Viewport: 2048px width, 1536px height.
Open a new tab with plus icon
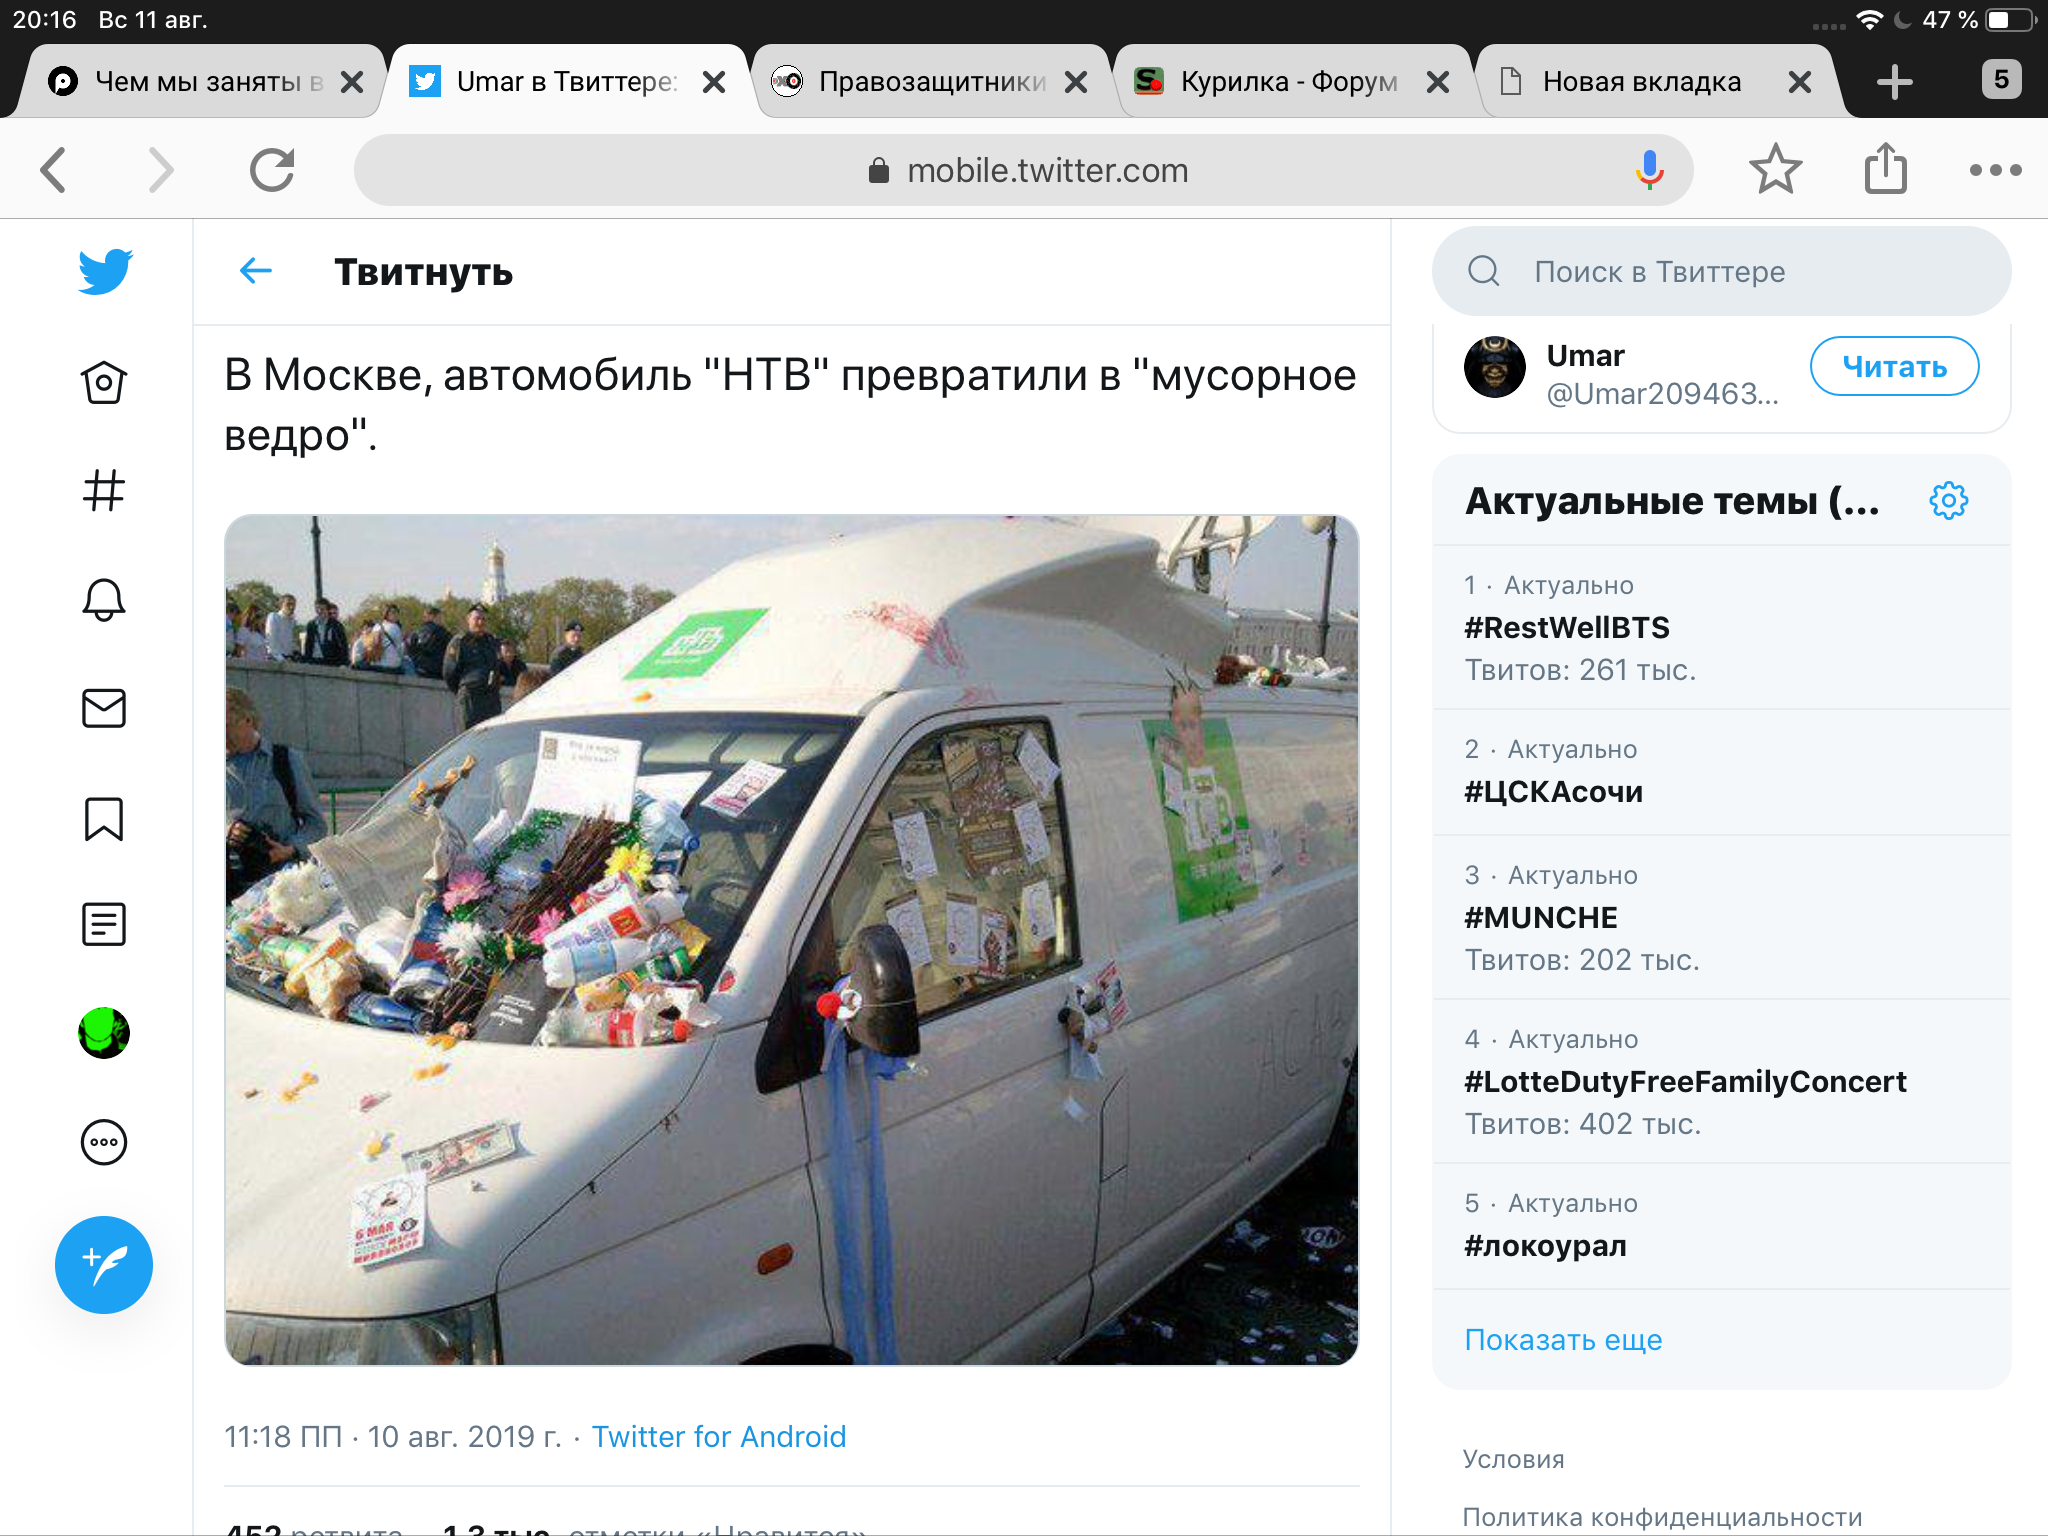click(1895, 81)
